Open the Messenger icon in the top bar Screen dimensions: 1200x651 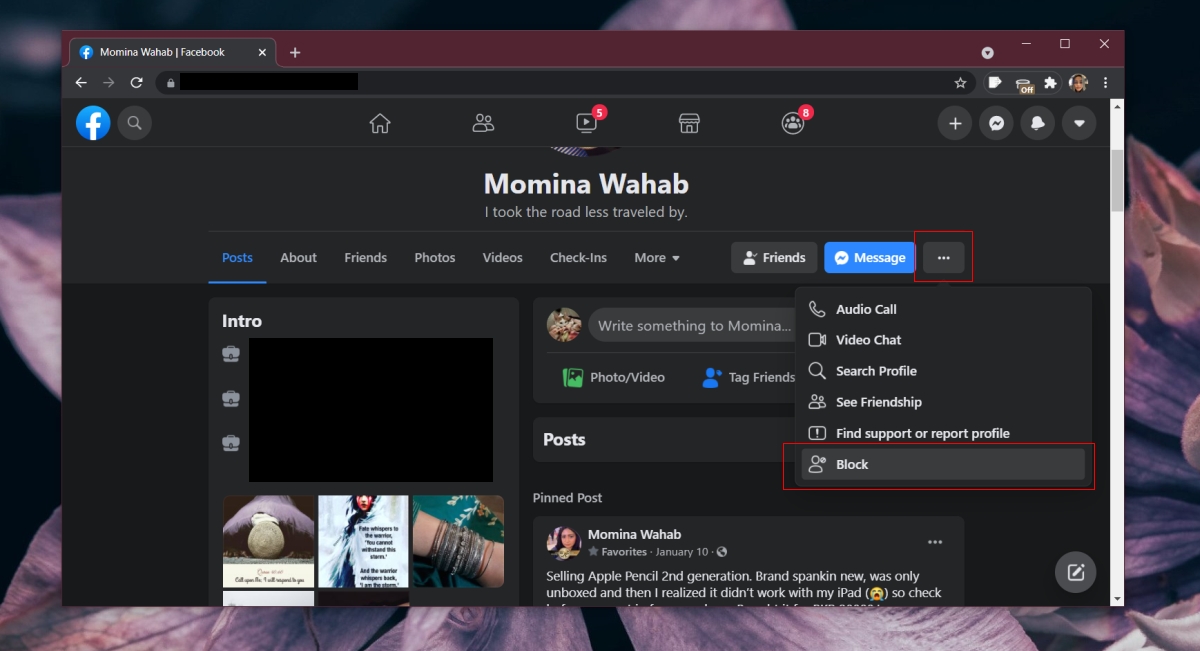click(x=996, y=123)
